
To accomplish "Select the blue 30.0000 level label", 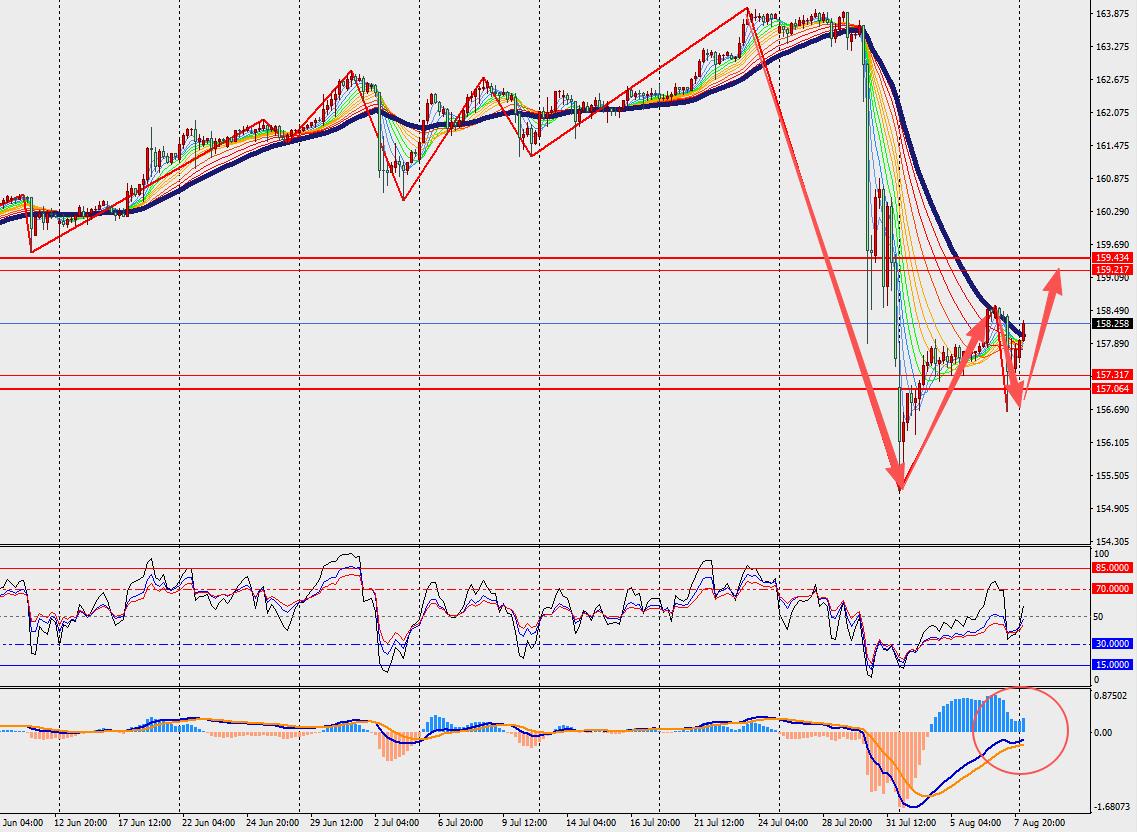I will tap(1112, 644).
